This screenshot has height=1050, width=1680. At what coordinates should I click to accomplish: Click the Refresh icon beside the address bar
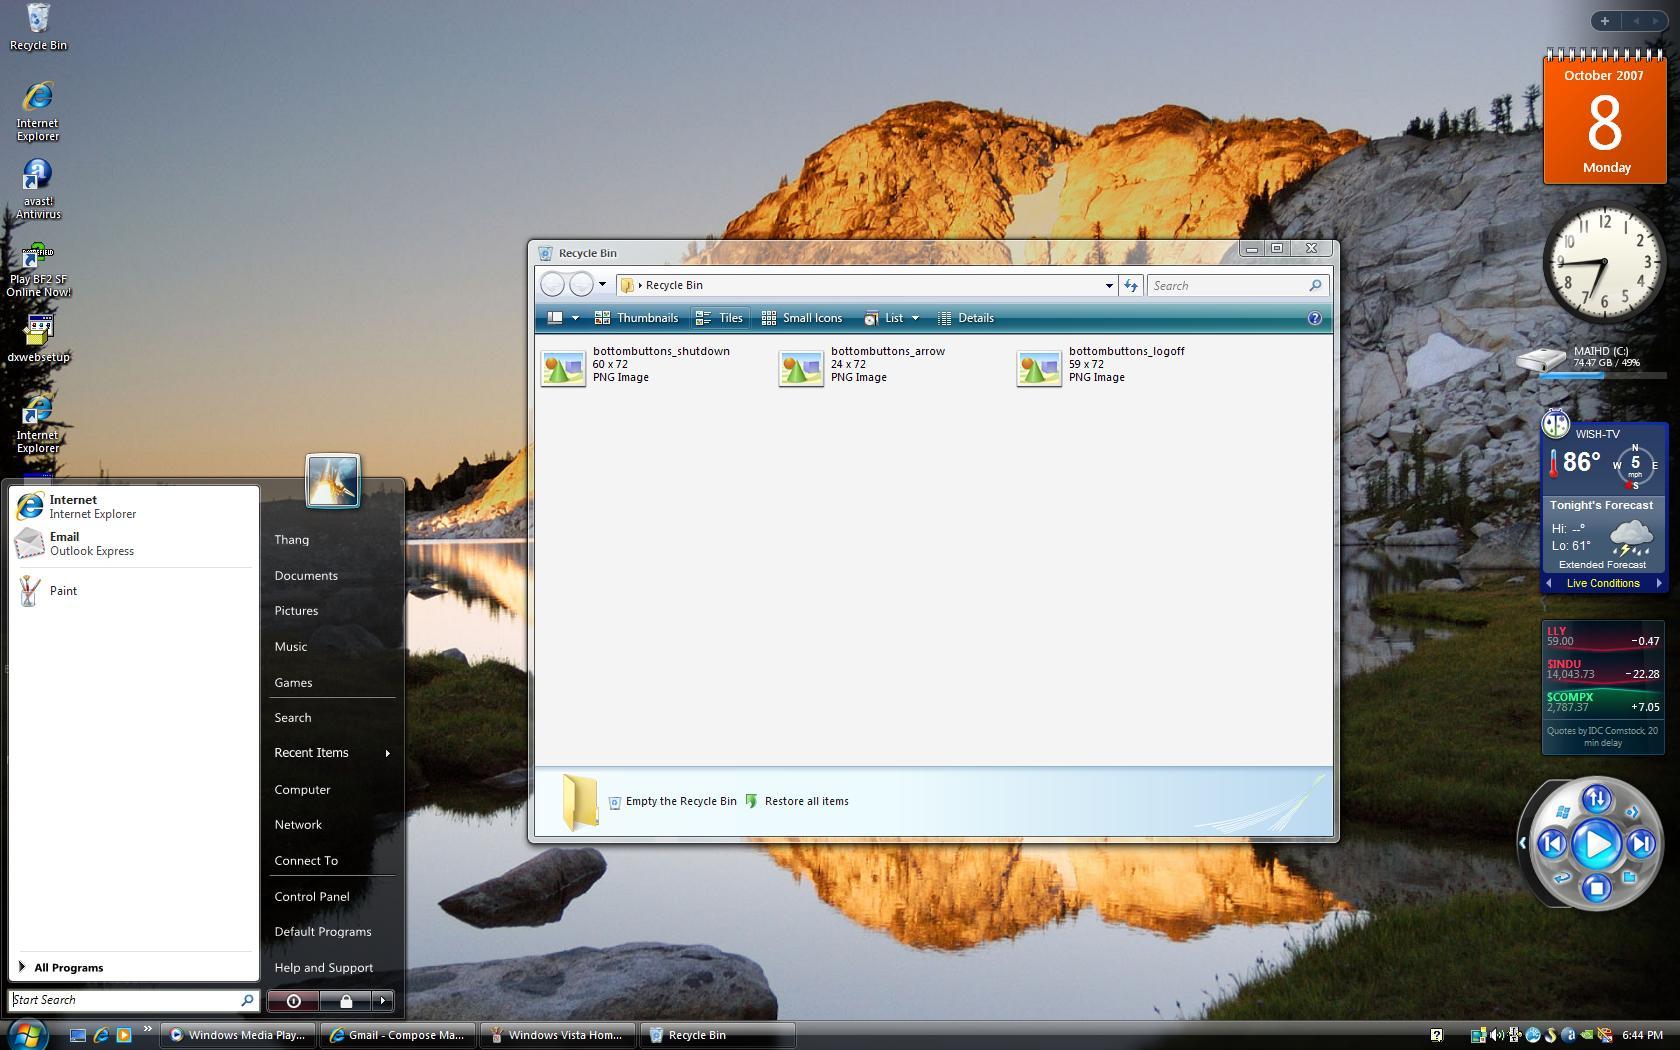tap(1130, 285)
